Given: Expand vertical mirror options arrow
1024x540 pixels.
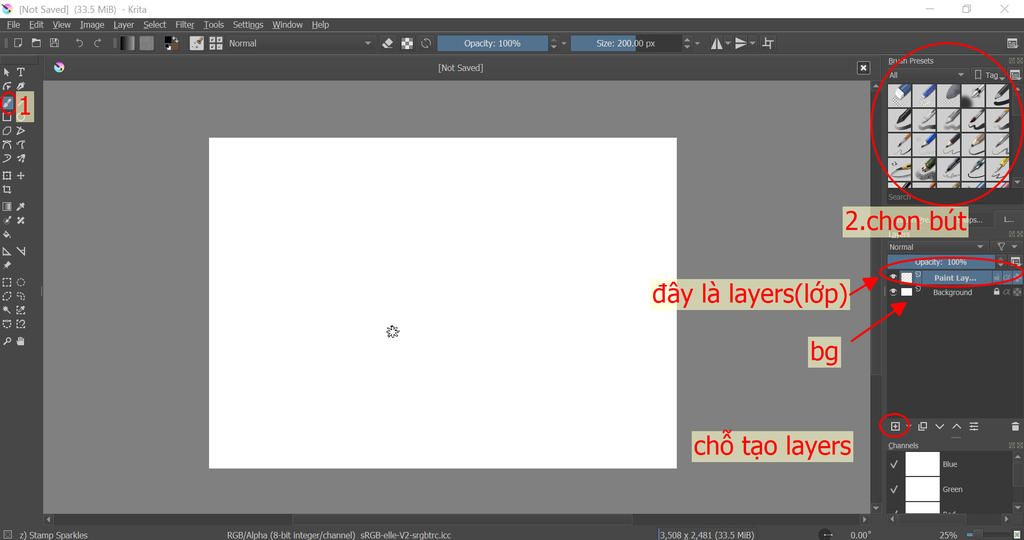Looking at the screenshot, I should click(752, 43).
